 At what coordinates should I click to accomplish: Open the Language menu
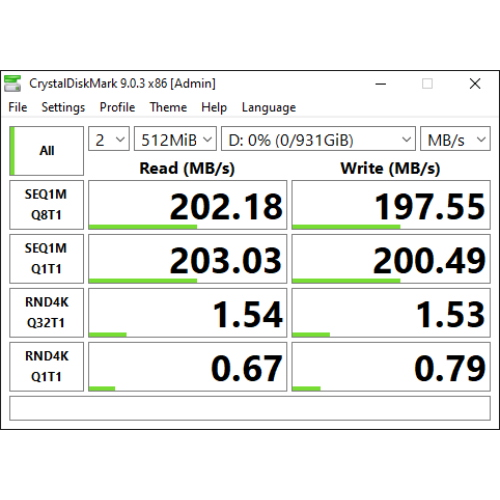[x=269, y=107]
